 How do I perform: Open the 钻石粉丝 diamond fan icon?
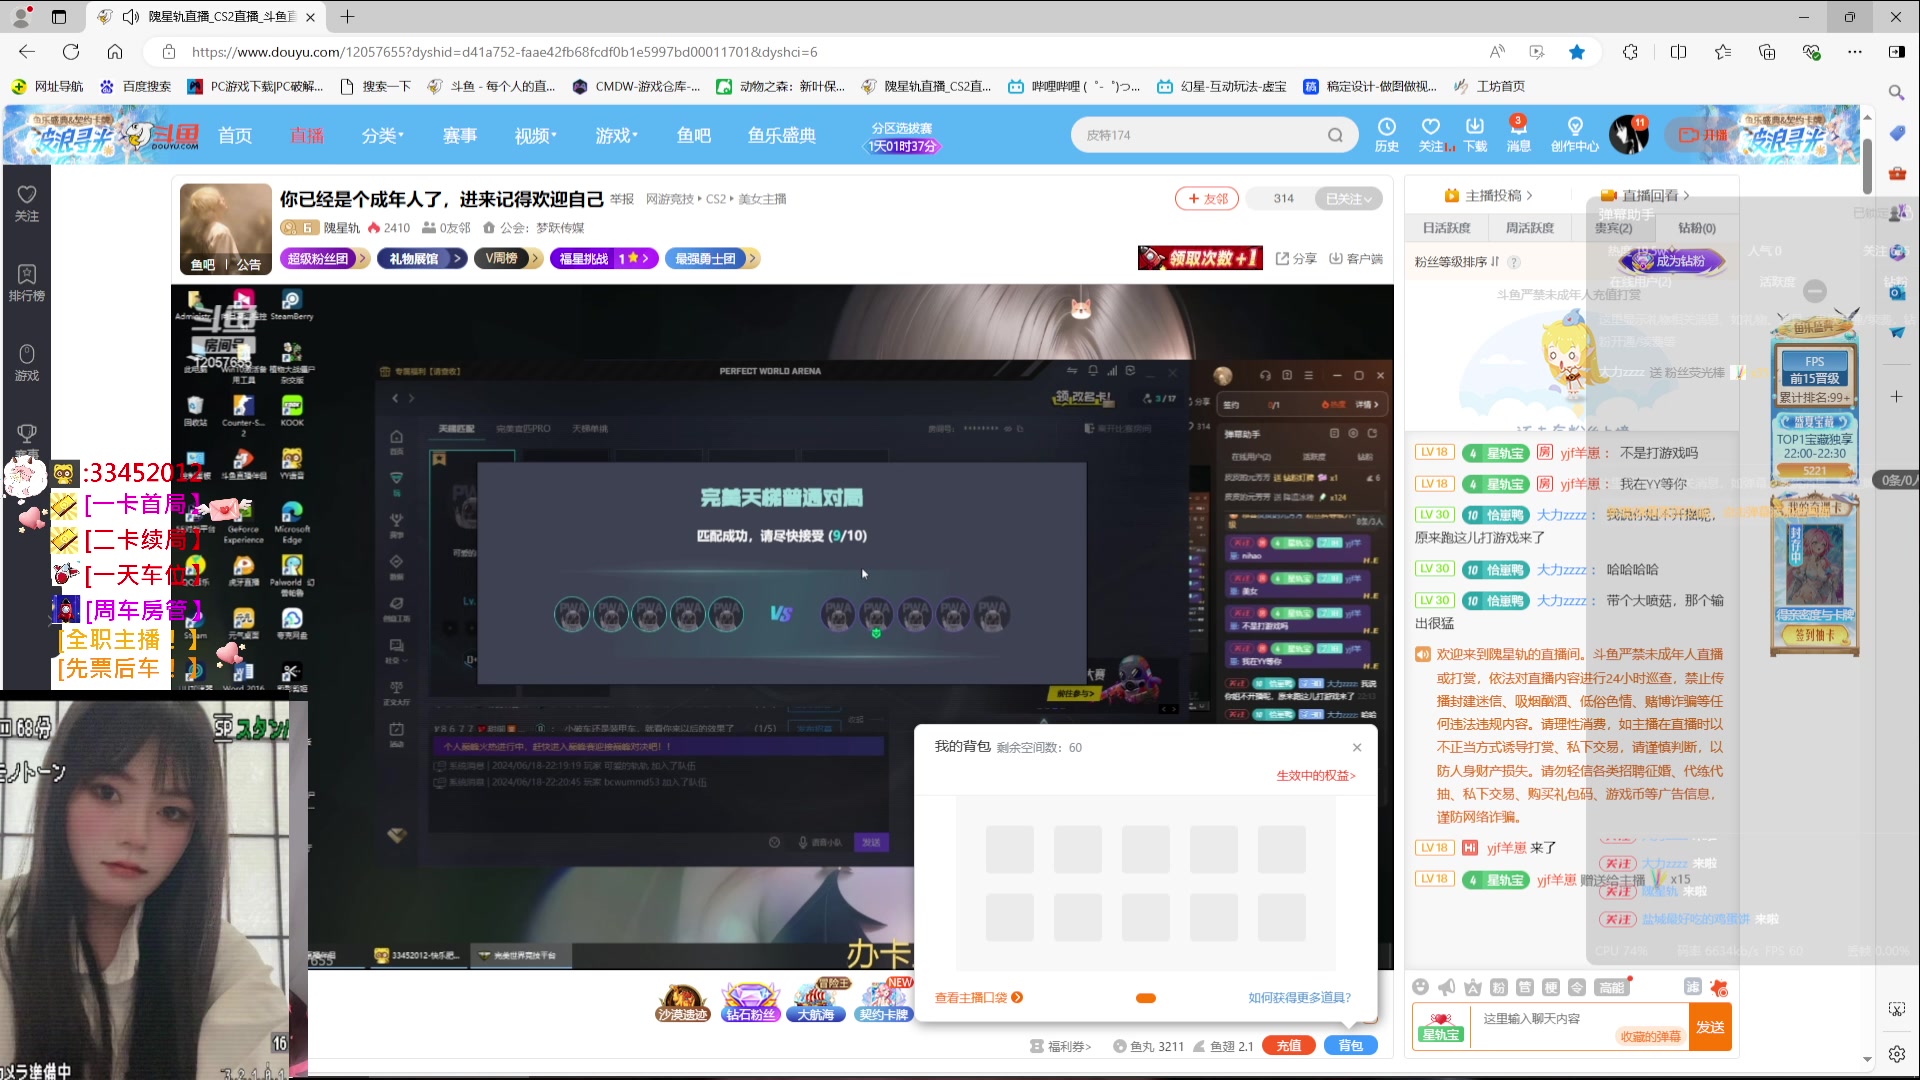(750, 1001)
